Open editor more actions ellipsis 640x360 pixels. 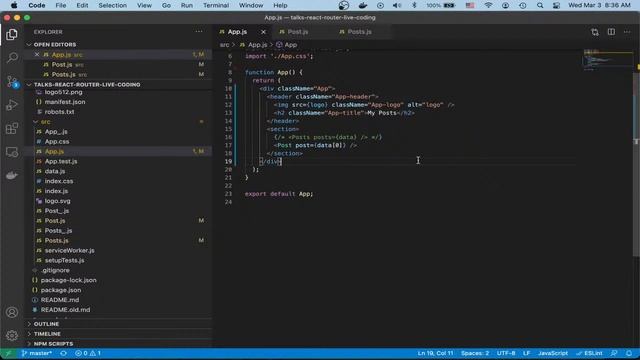pos(627,32)
